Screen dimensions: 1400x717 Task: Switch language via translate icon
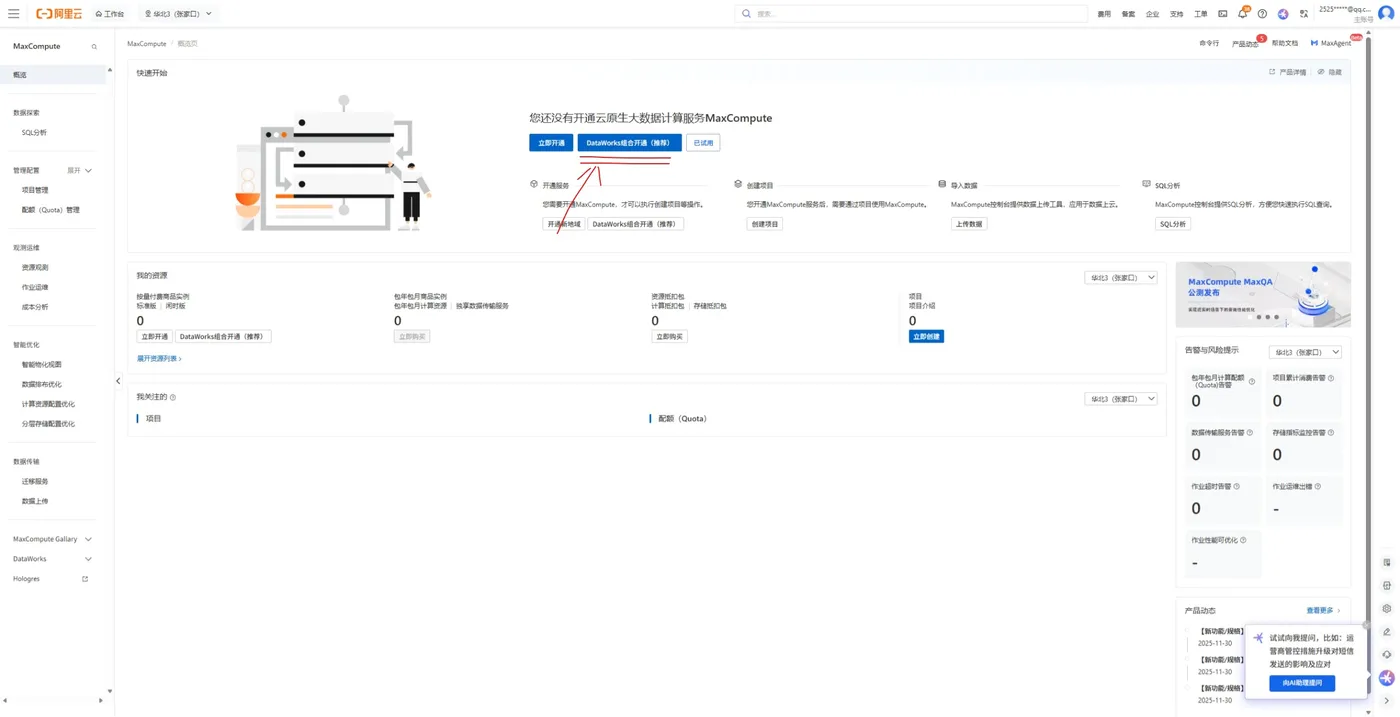pos(1304,14)
